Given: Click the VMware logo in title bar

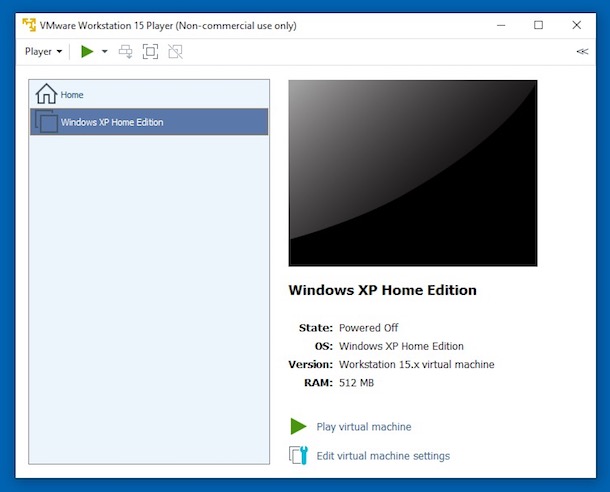Looking at the screenshot, I should [29, 25].
